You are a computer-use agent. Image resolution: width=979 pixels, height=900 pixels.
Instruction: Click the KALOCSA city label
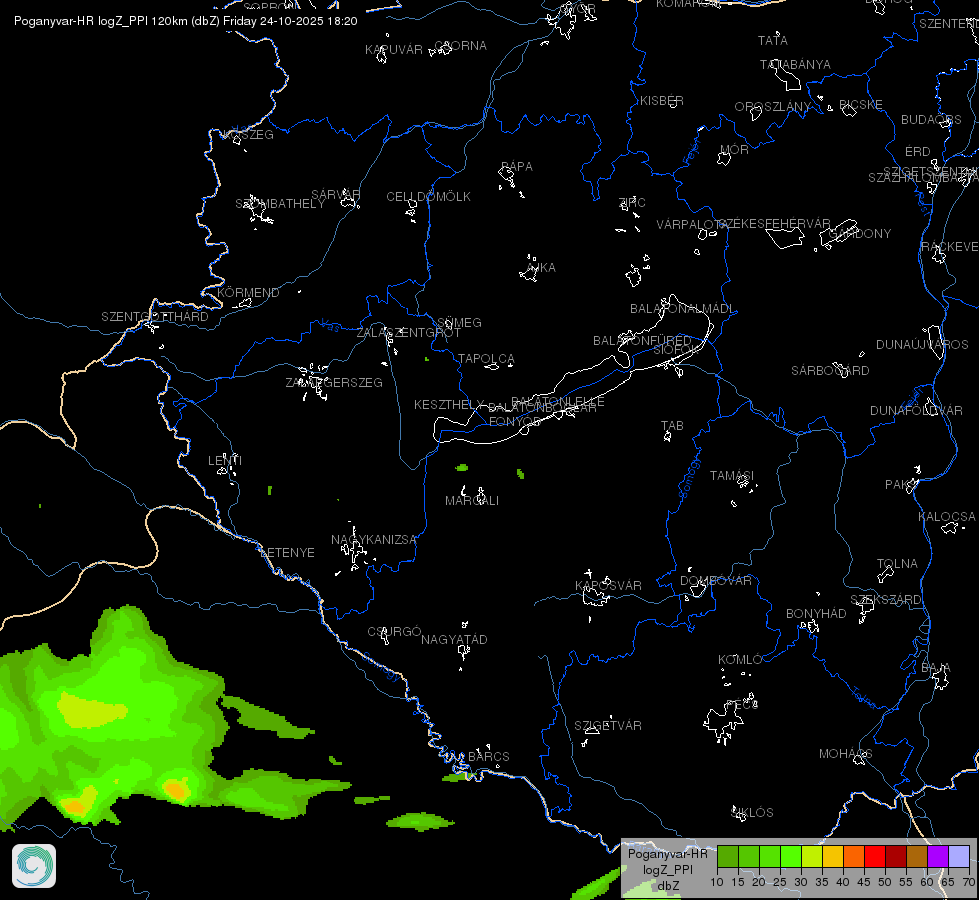pos(947,517)
